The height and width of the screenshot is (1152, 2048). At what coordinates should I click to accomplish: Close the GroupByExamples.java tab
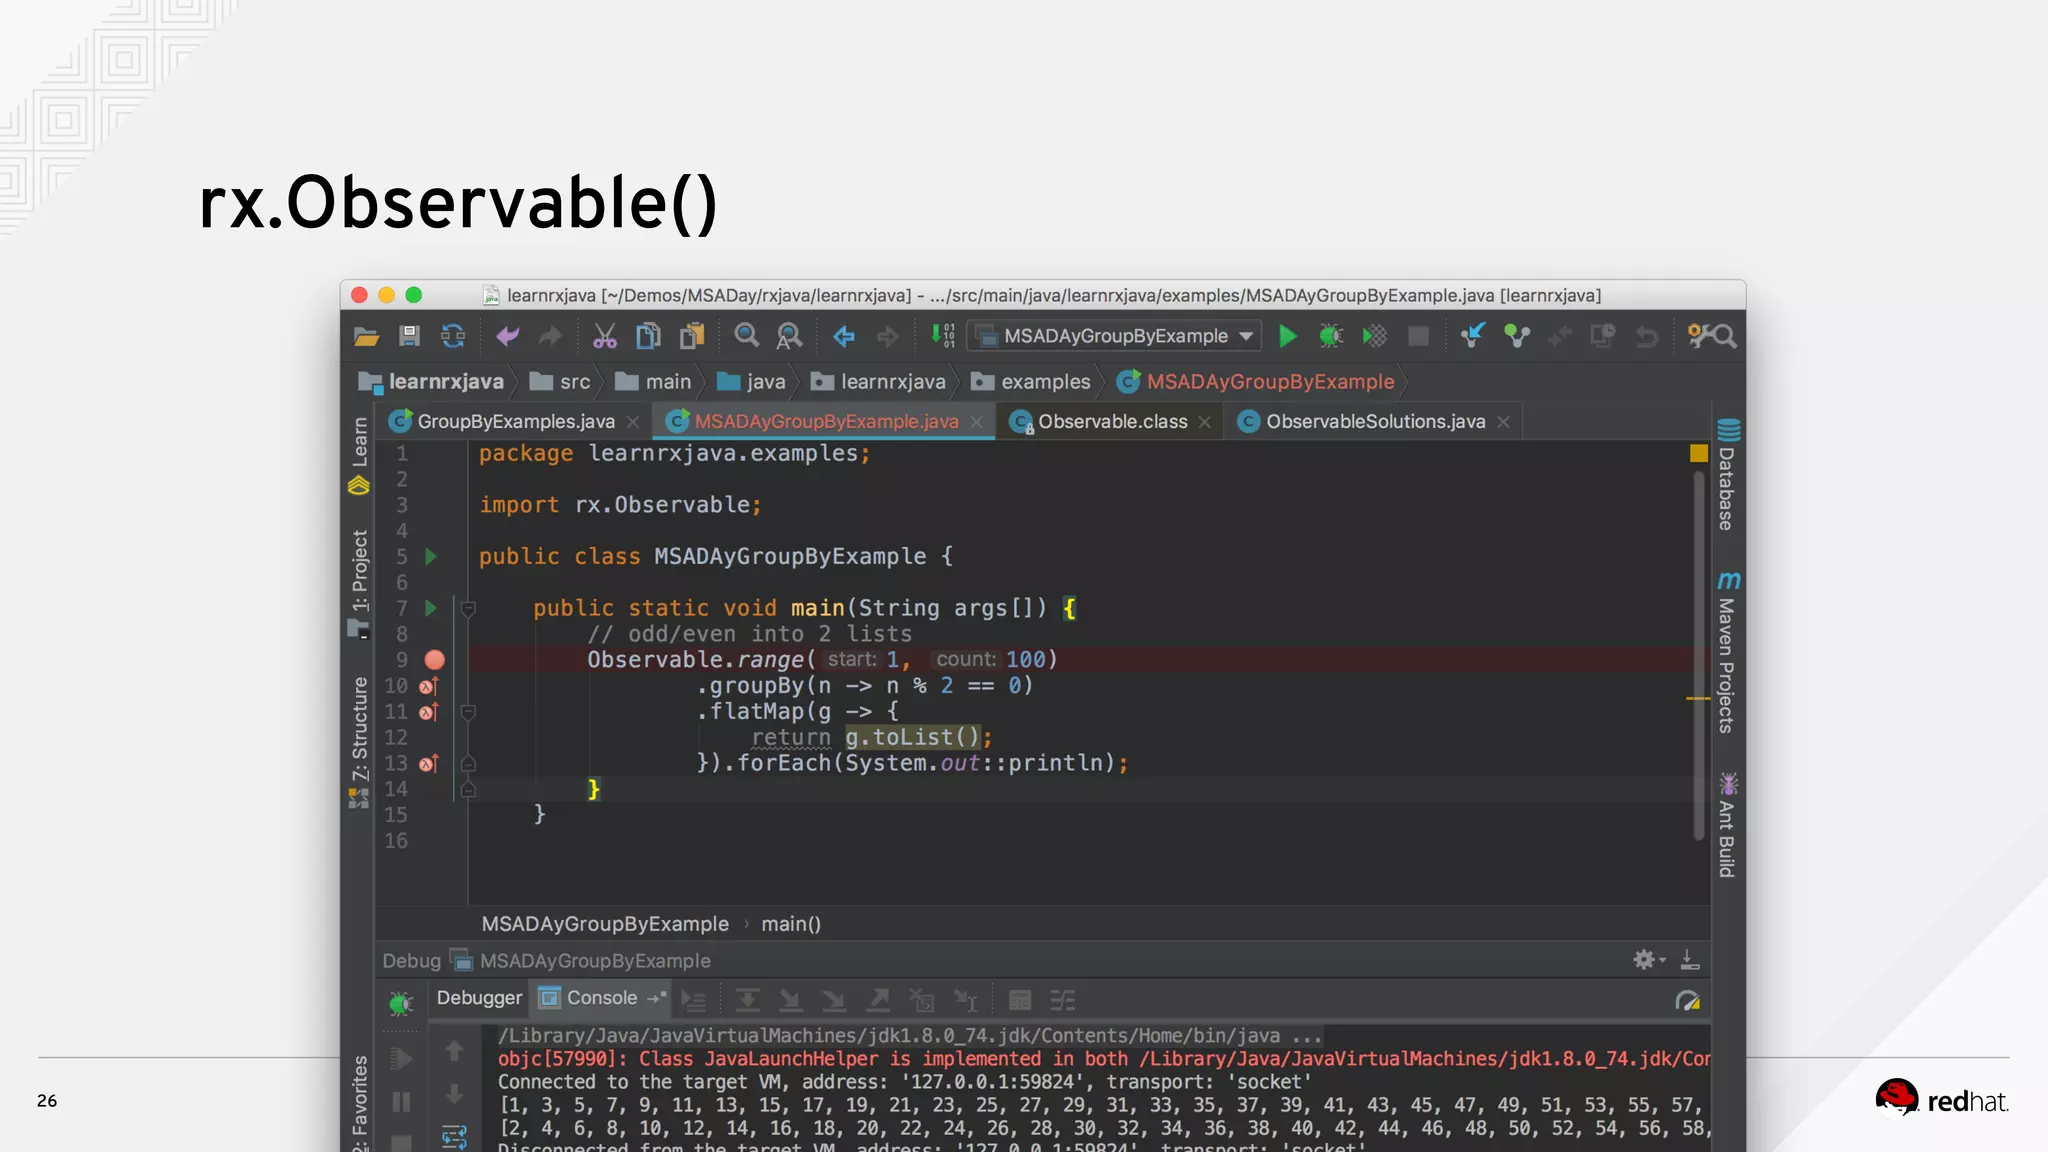pyautogui.click(x=633, y=422)
